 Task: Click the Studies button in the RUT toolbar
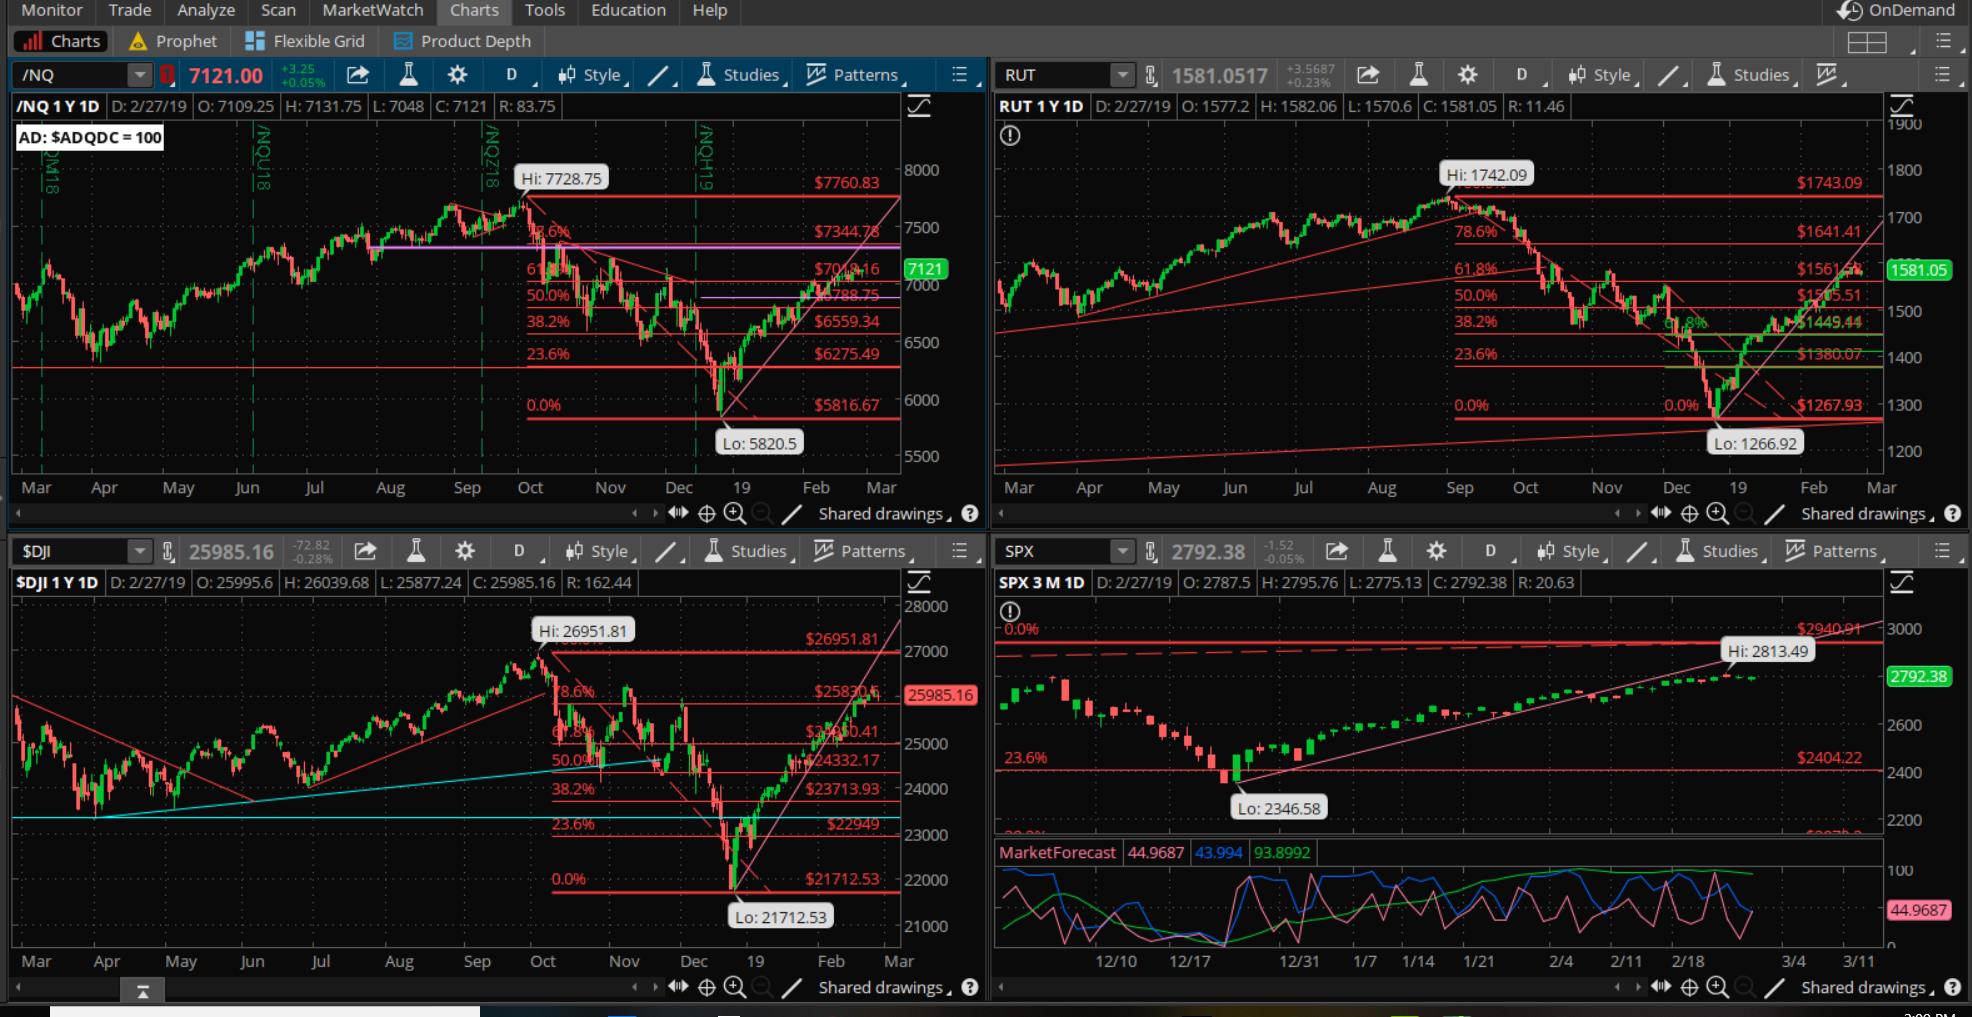pyautogui.click(x=1750, y=75)
